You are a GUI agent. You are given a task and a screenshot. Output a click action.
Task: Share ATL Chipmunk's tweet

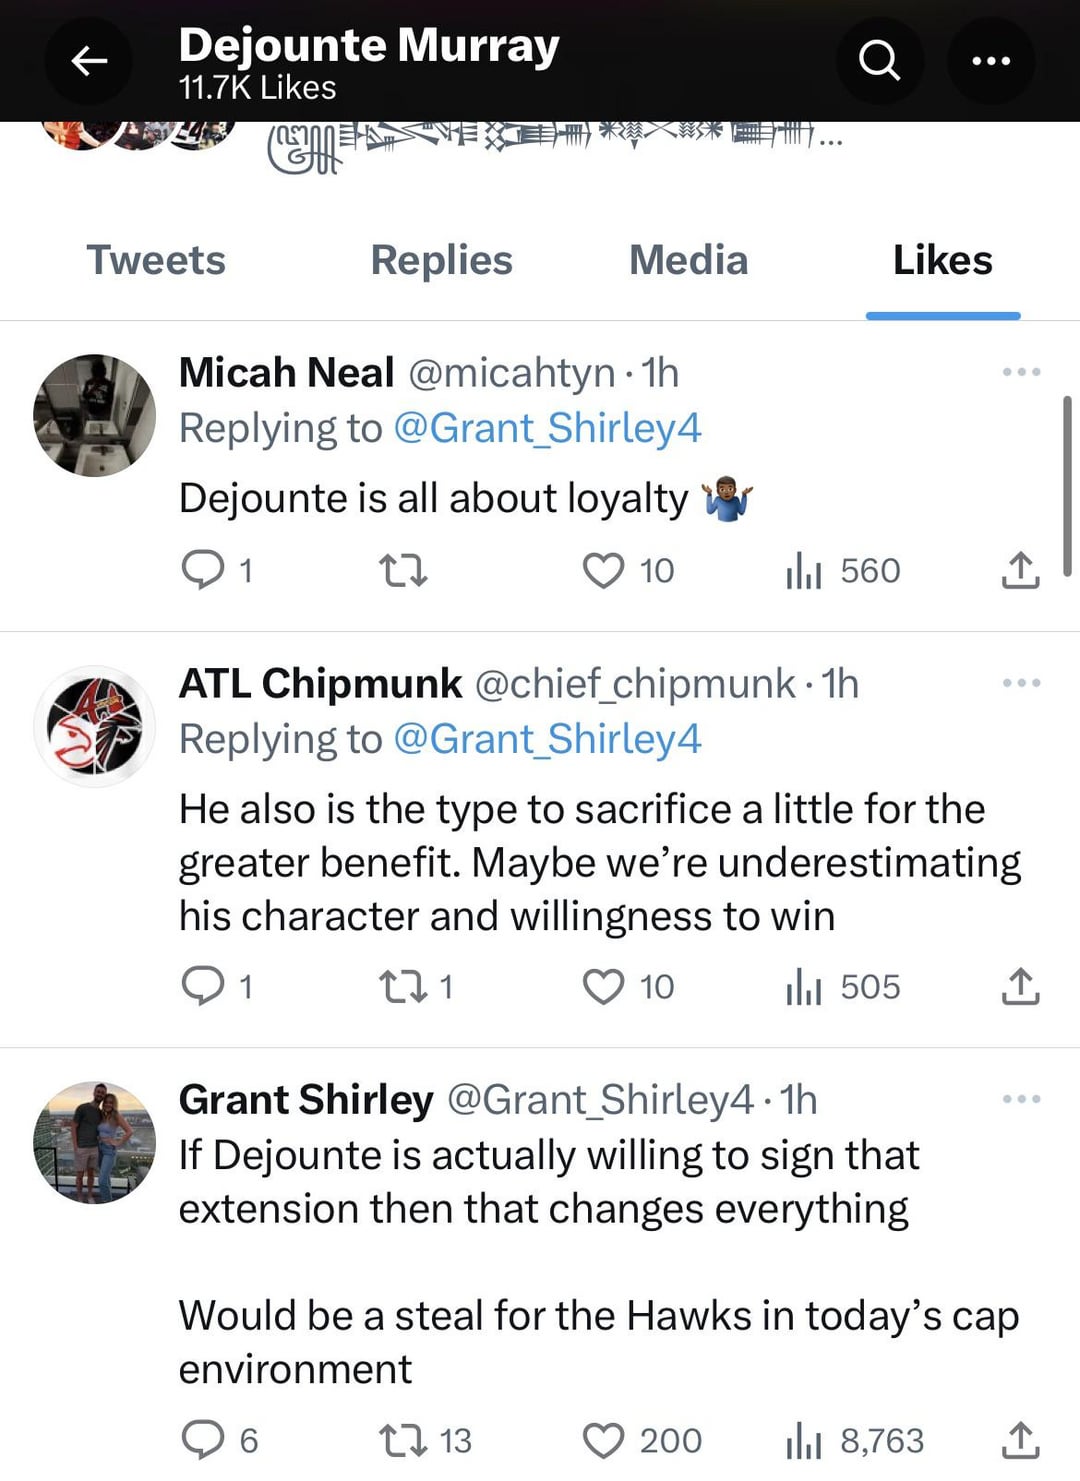[x=1020, y=986]
